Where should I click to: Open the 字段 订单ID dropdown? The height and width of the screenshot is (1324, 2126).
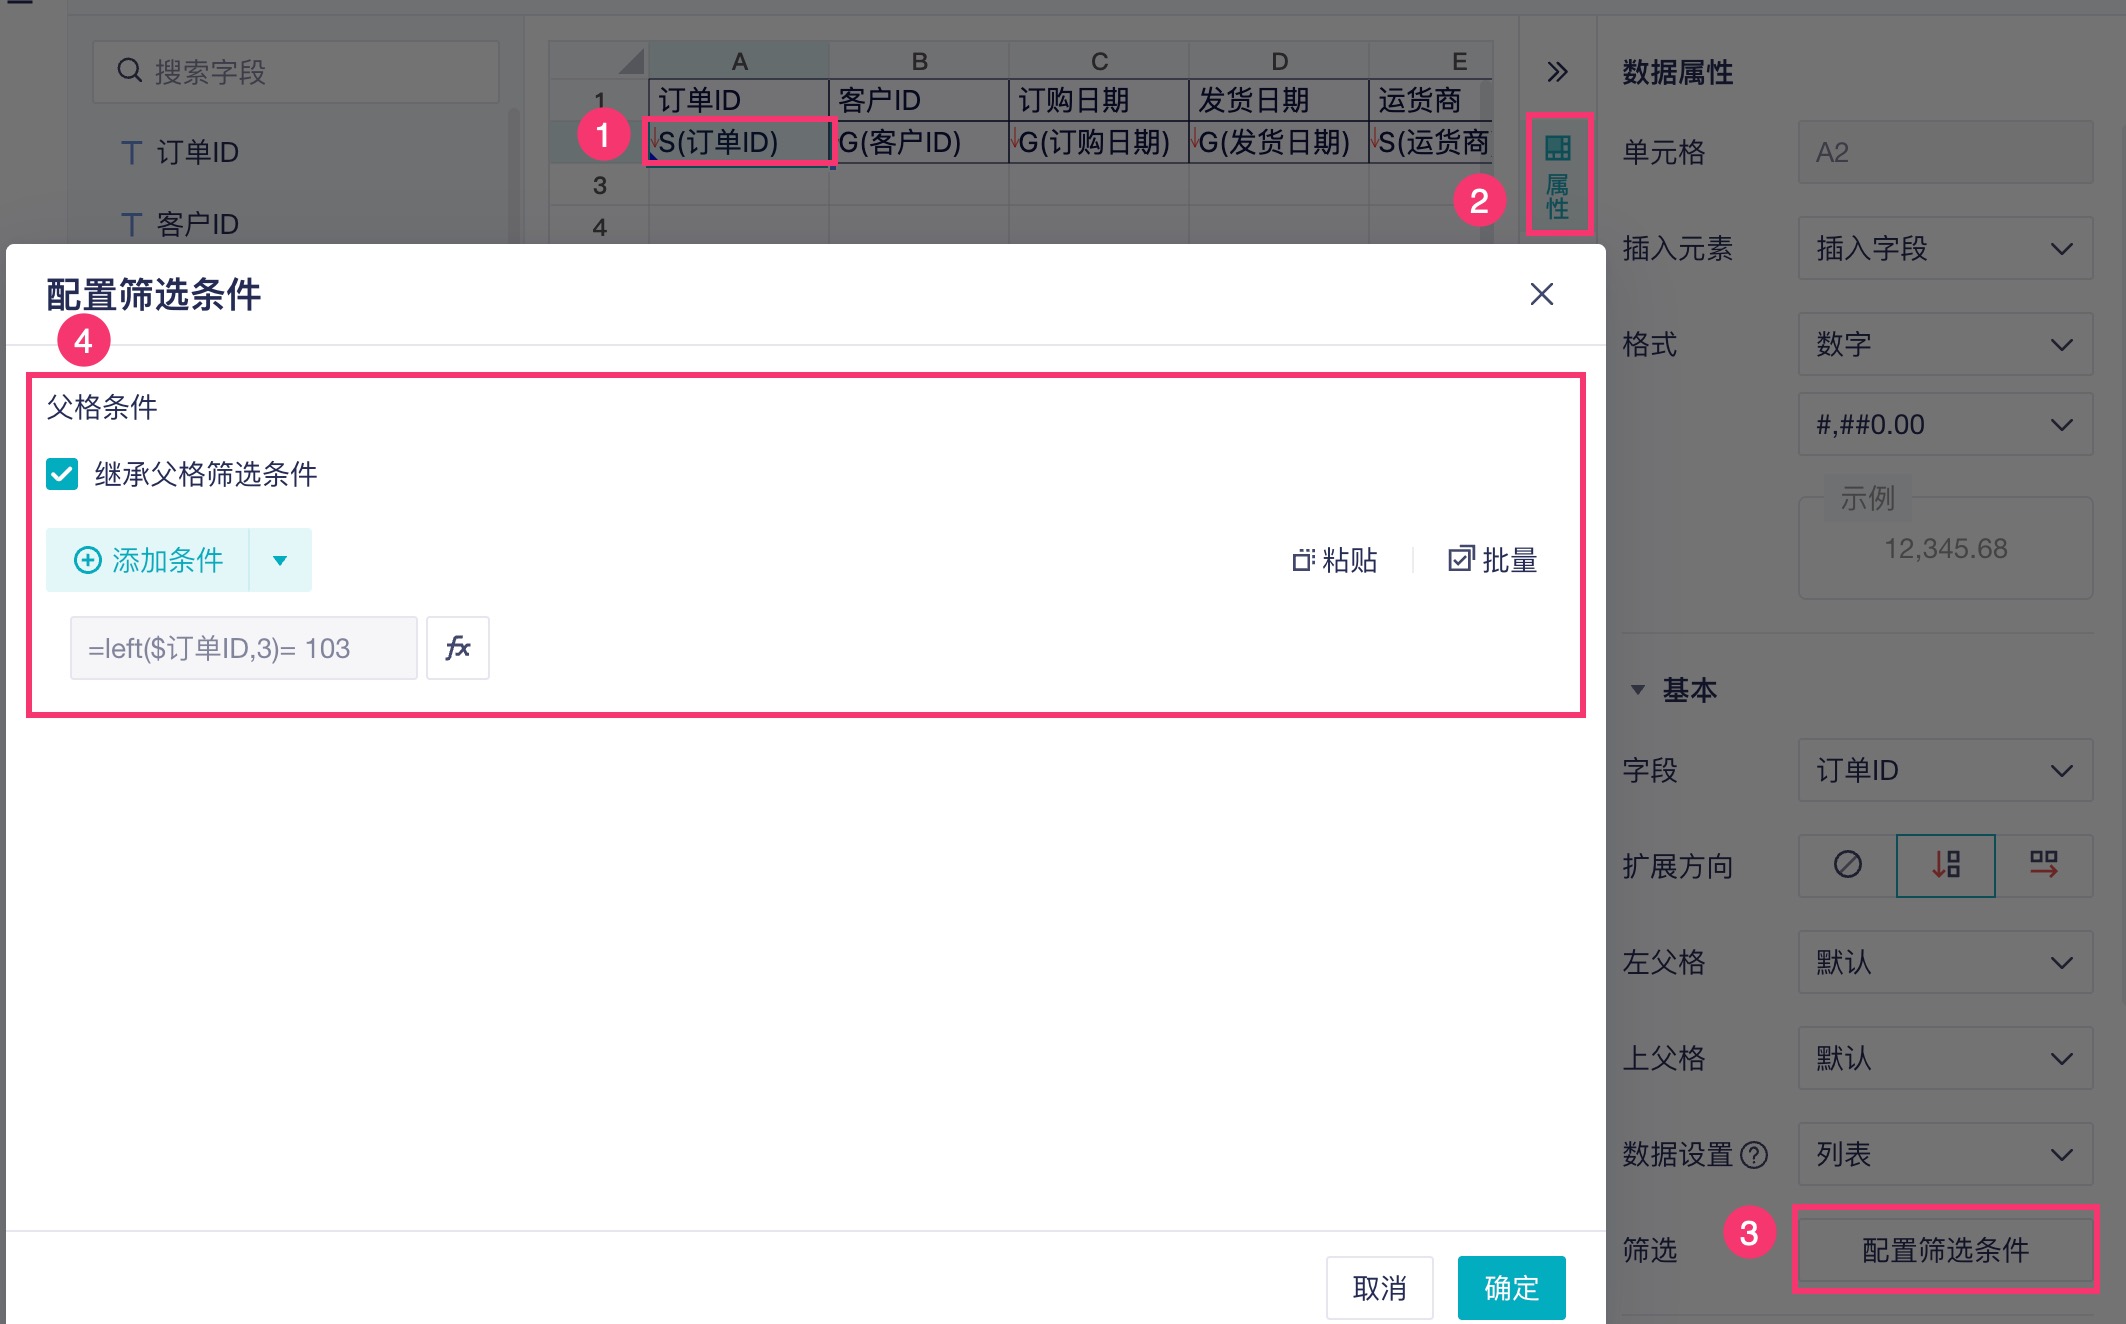point(1945,770)
